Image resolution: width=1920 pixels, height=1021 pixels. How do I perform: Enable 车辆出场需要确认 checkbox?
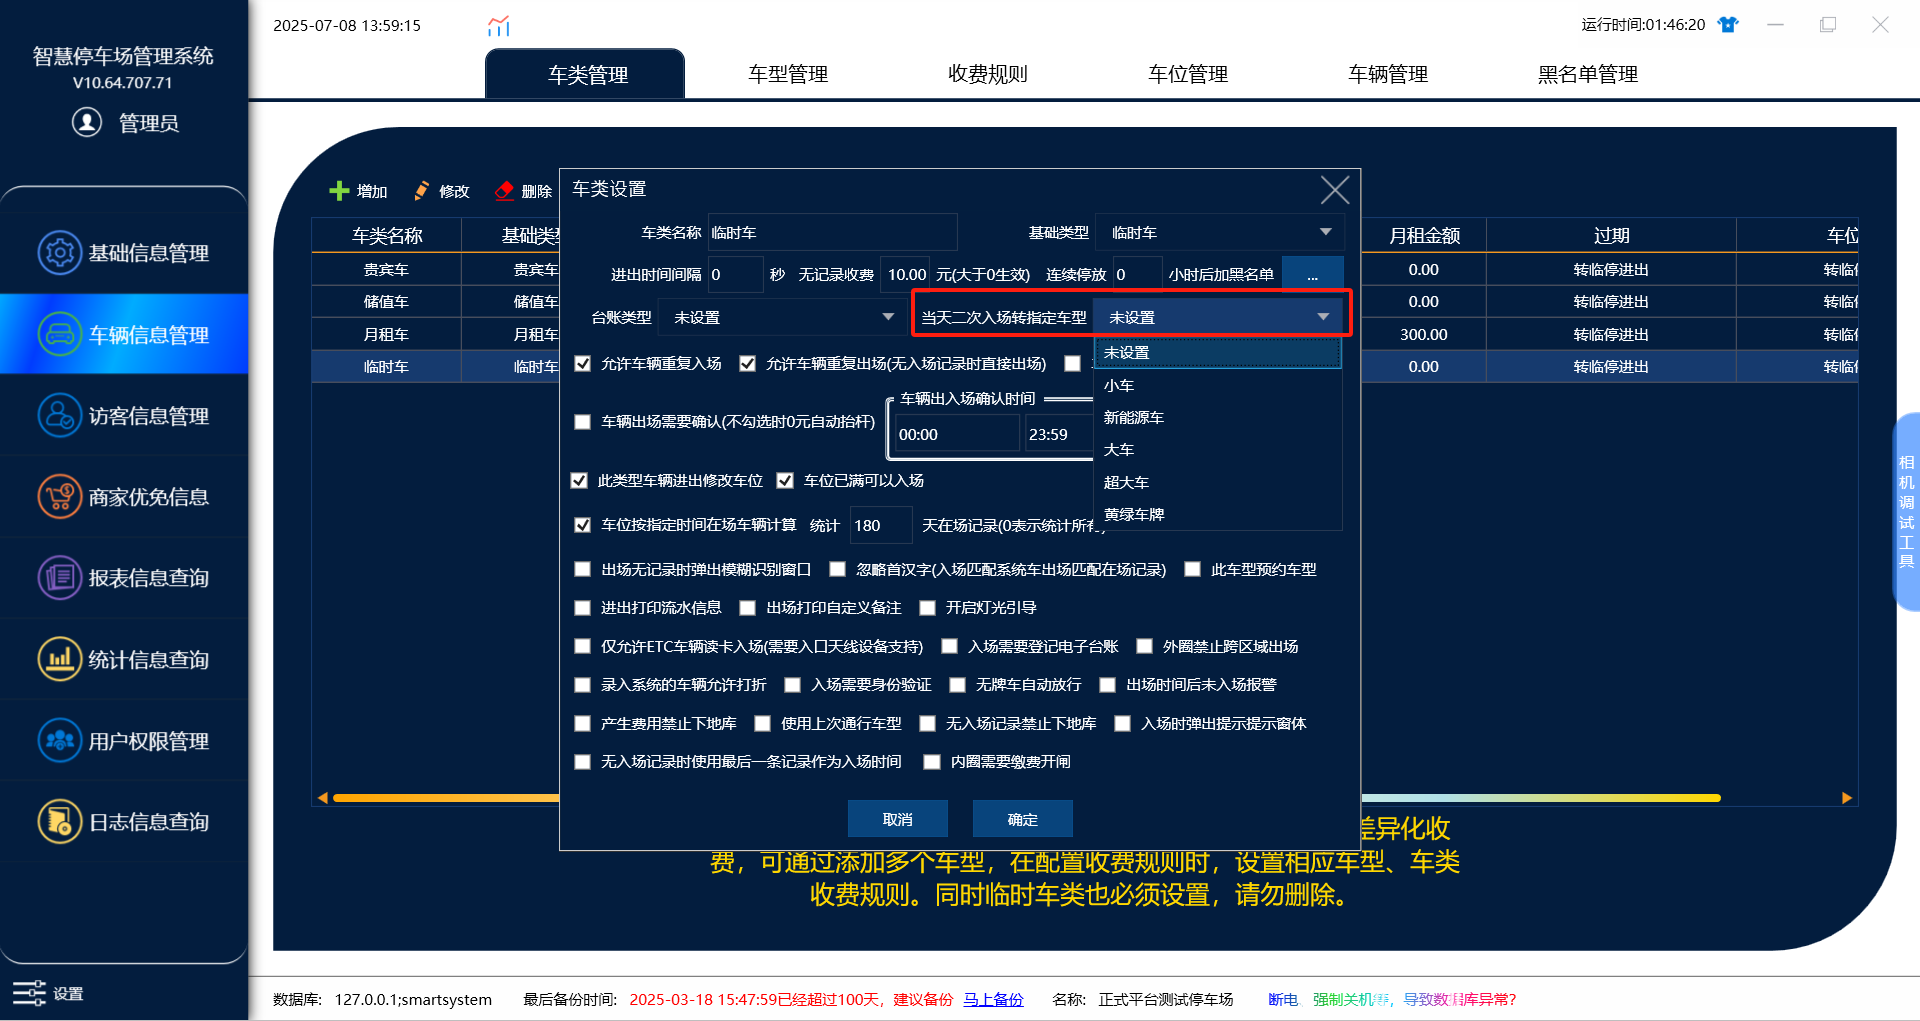tap(583, 422)
